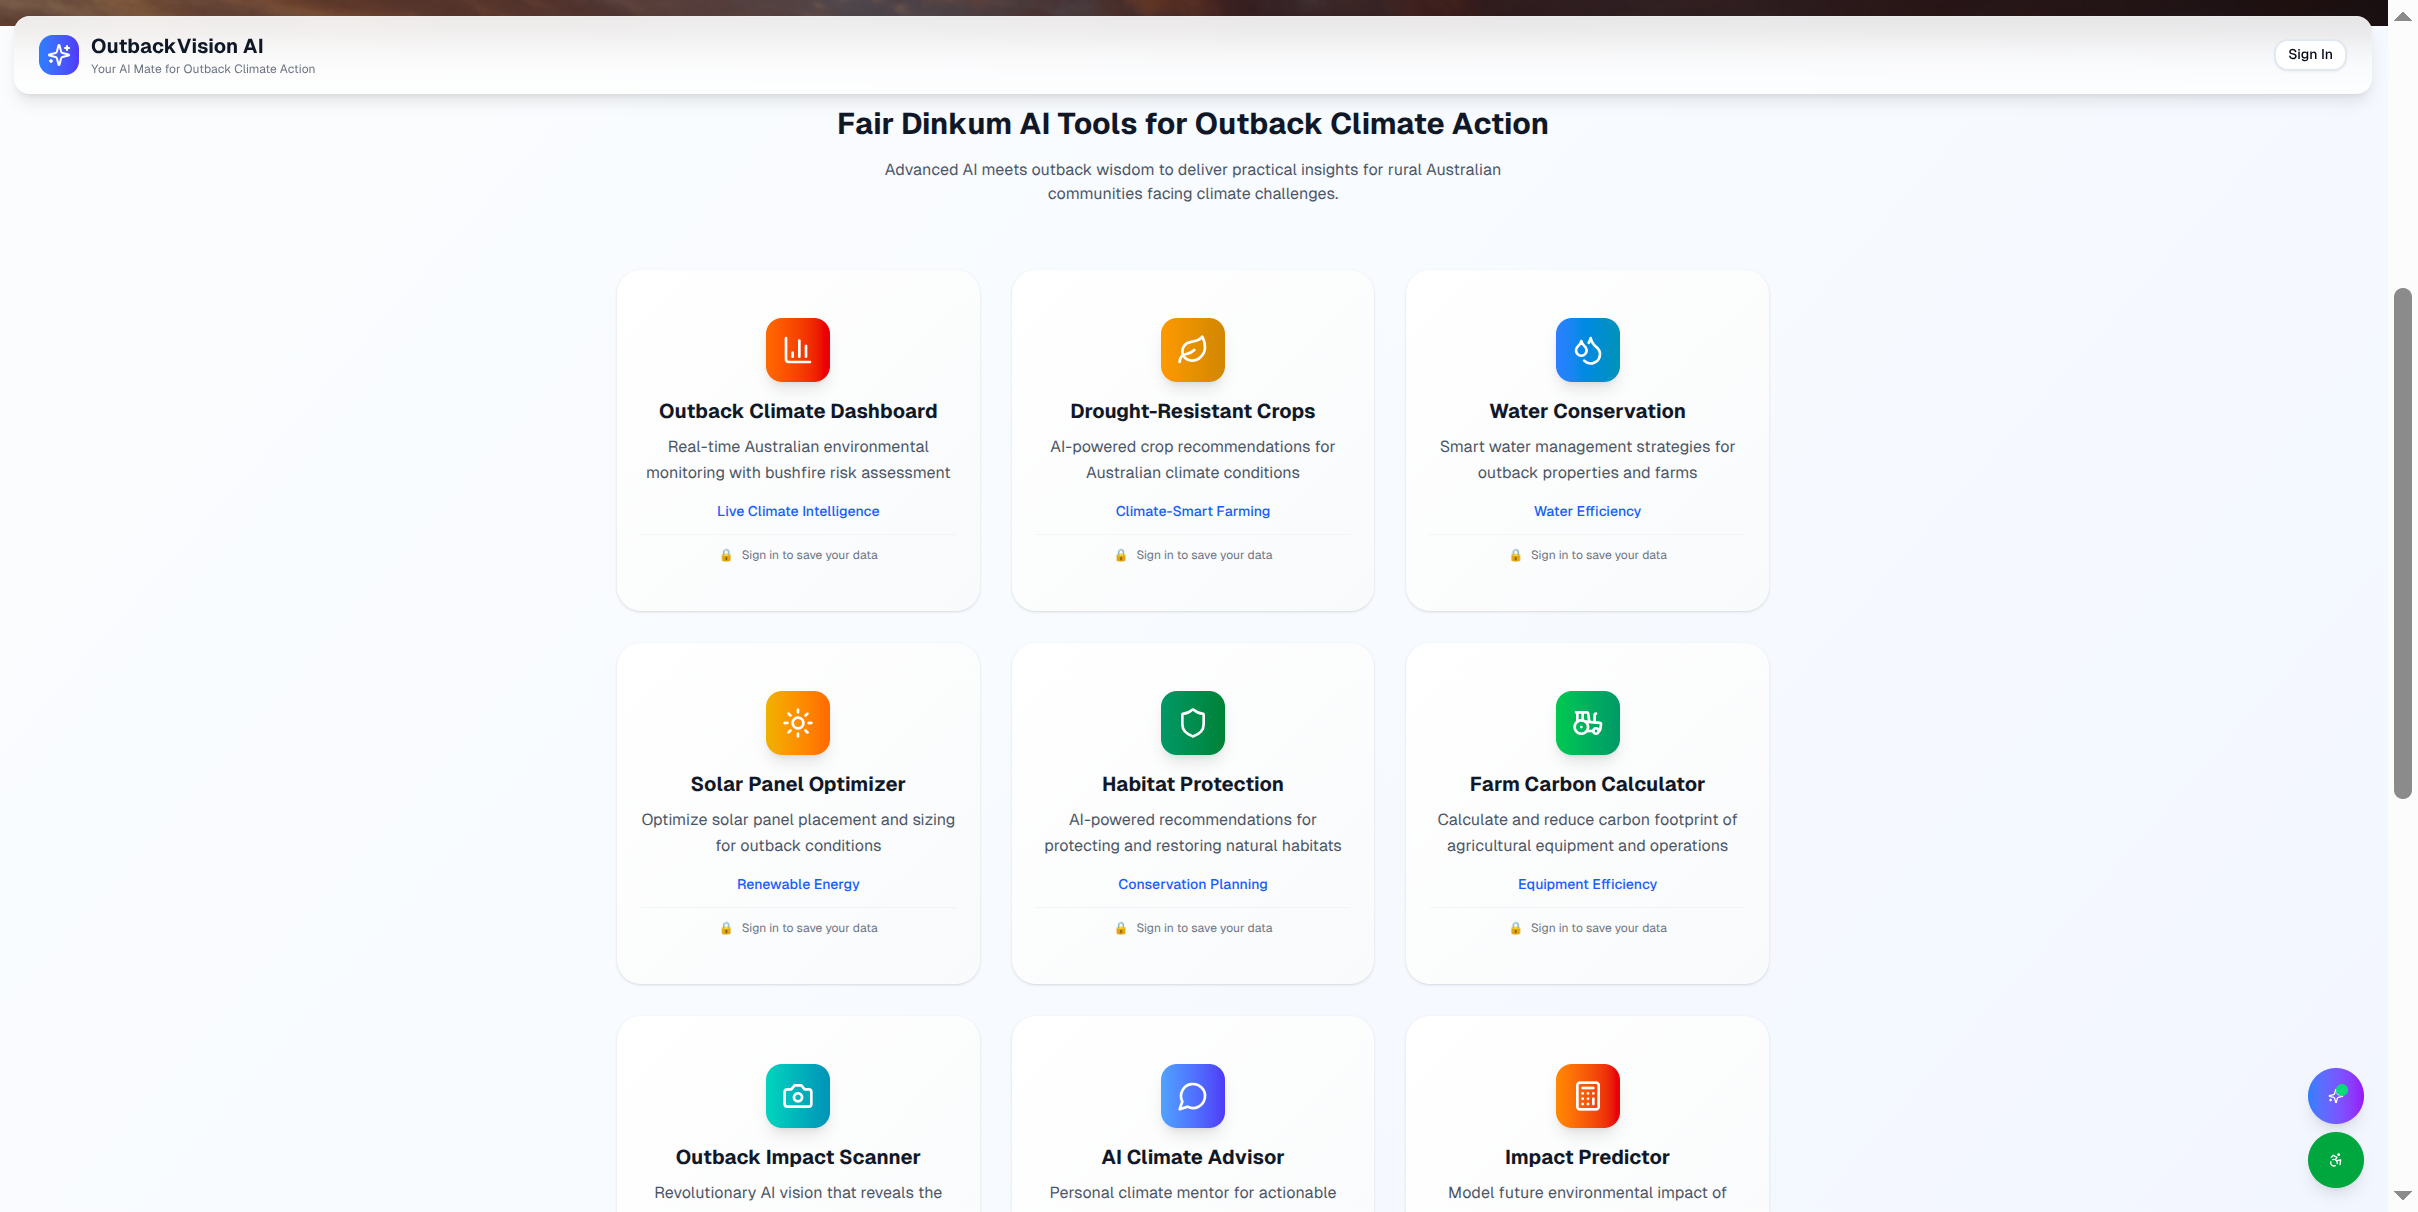2418x1212 pixels.
Task: Open the Outback Climate Dashboard chart icon
Action: [x=797, y=350]
